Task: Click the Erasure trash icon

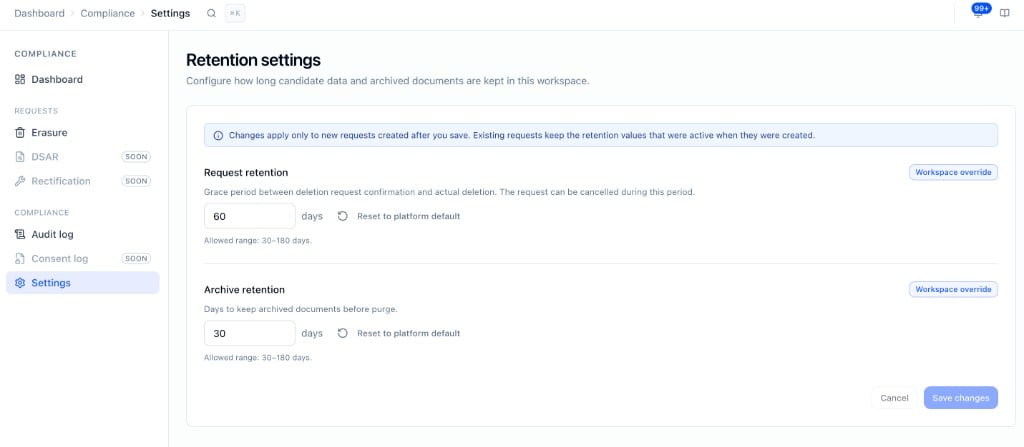Action: pos(20,133)
